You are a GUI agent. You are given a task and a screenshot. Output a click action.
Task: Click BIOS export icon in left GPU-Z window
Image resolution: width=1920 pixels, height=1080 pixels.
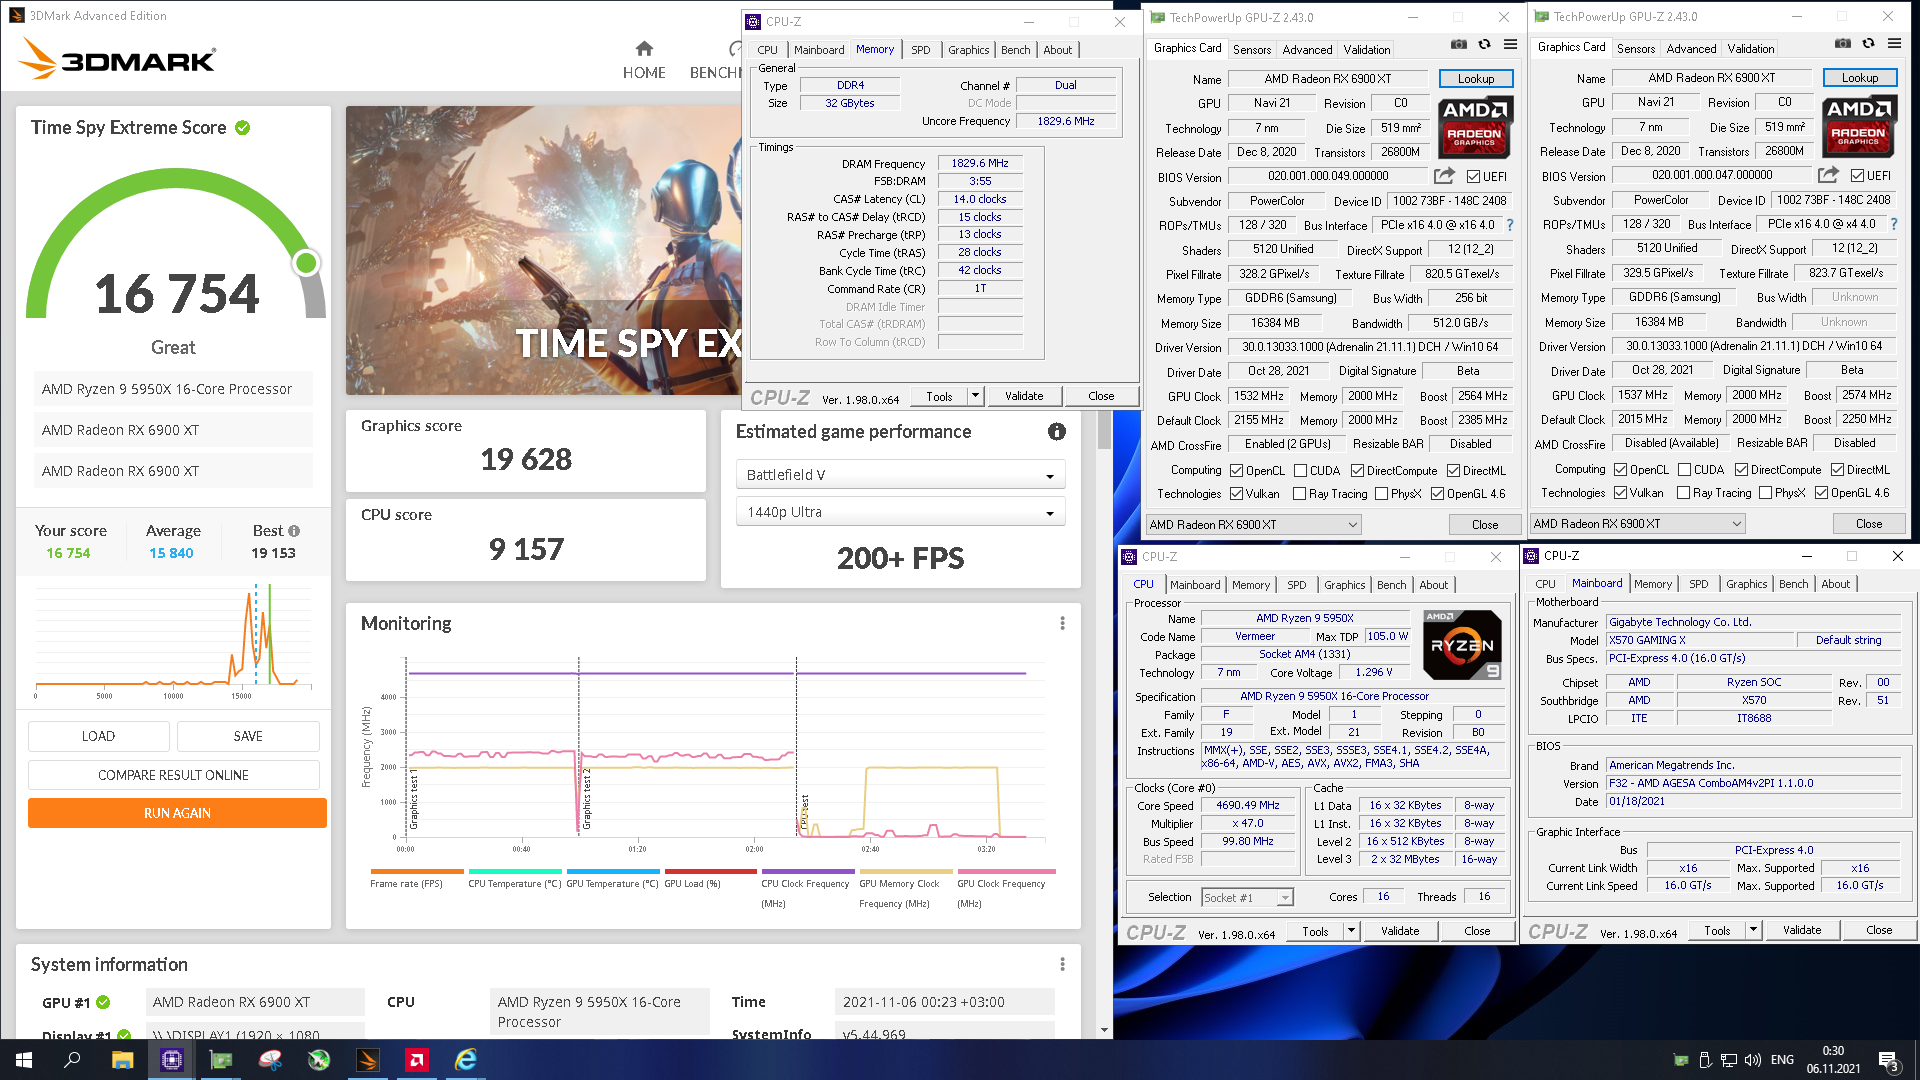pos(1444,176)
